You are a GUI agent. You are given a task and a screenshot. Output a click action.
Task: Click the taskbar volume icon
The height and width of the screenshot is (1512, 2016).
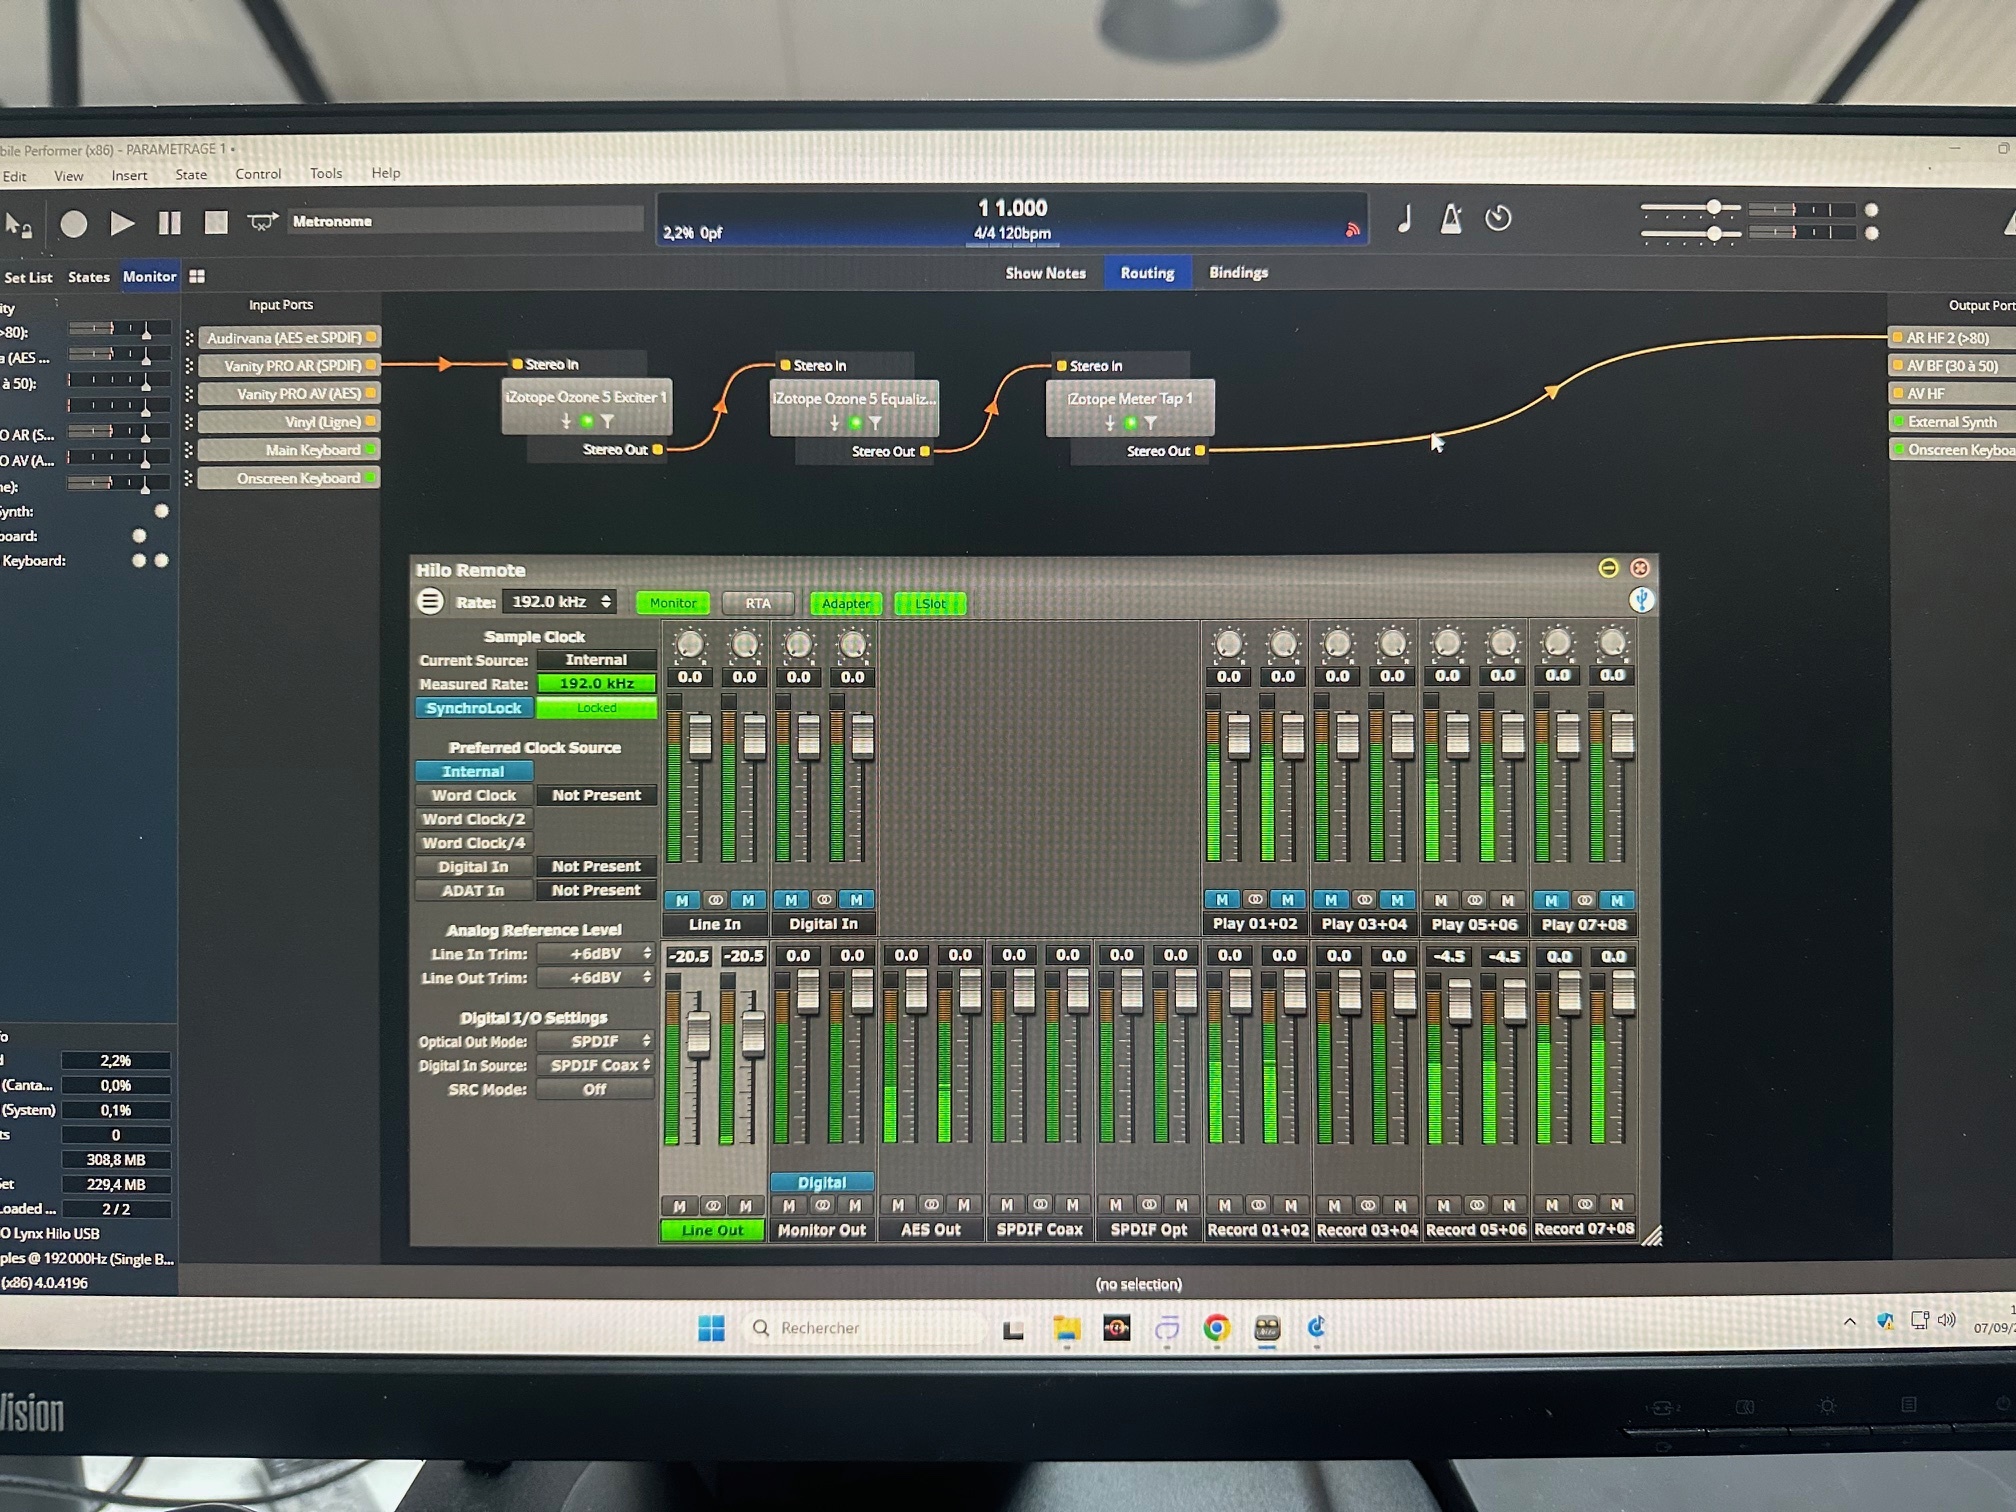click(x=1946, y=1321)
